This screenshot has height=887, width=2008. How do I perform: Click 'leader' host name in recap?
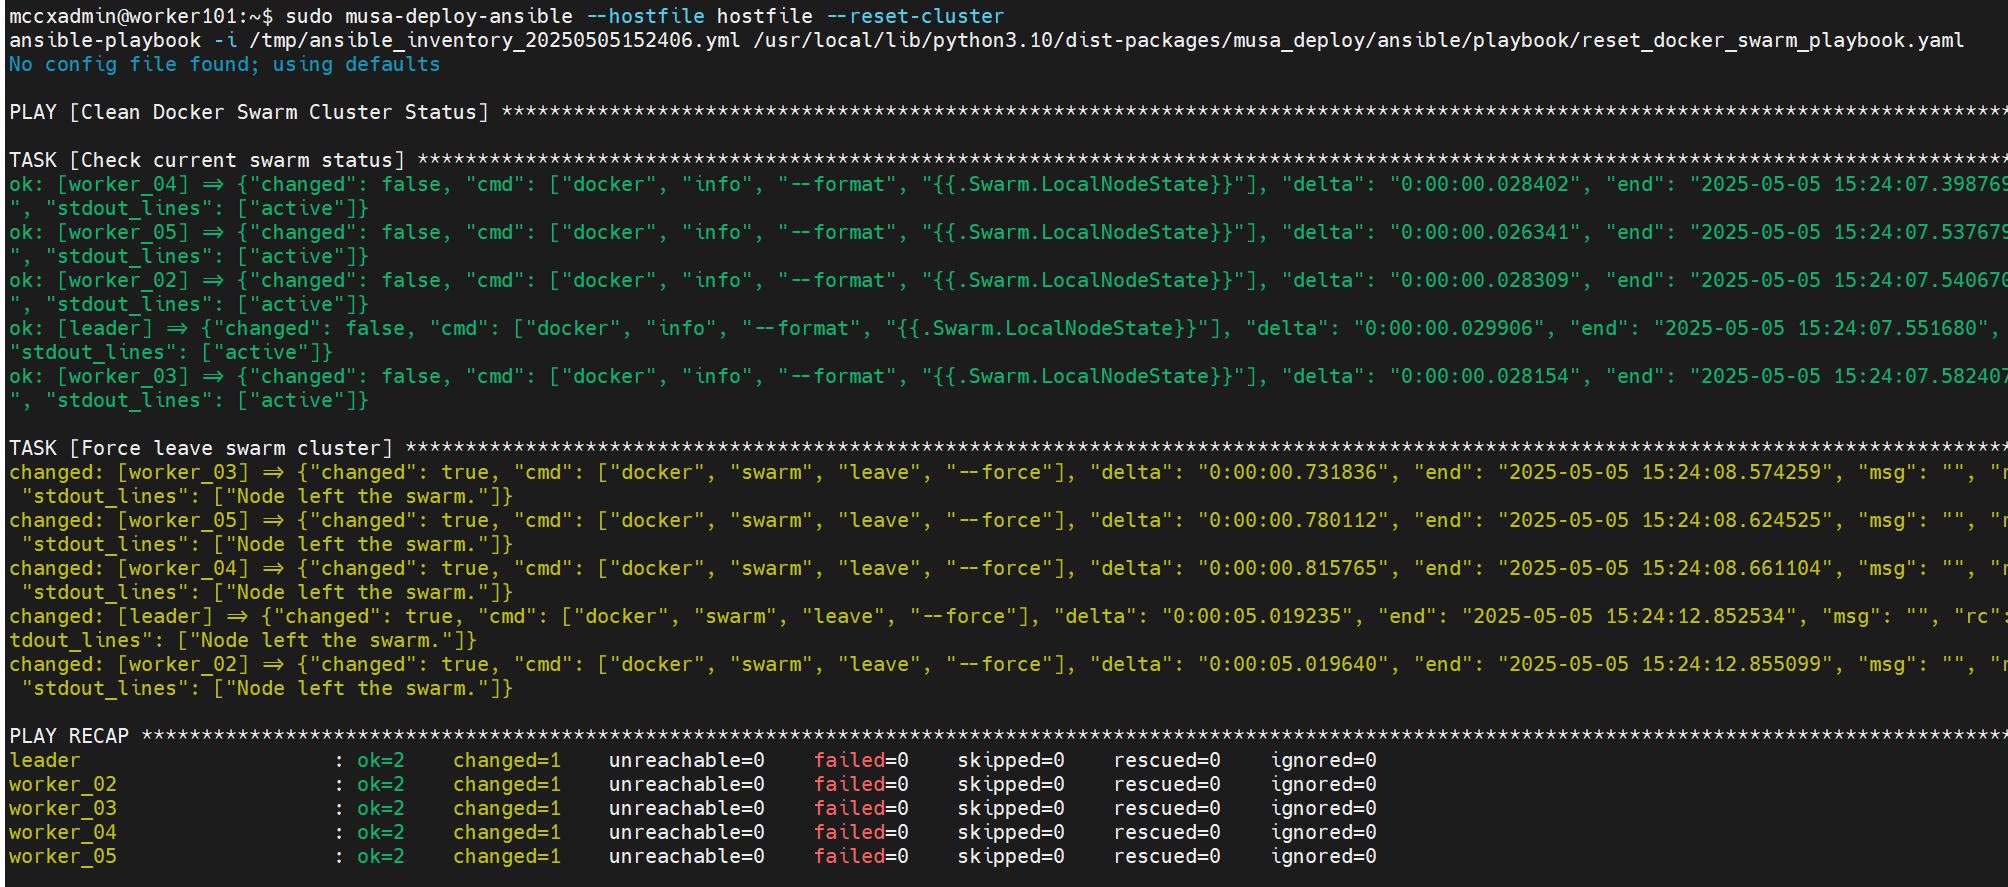point(45,760)
